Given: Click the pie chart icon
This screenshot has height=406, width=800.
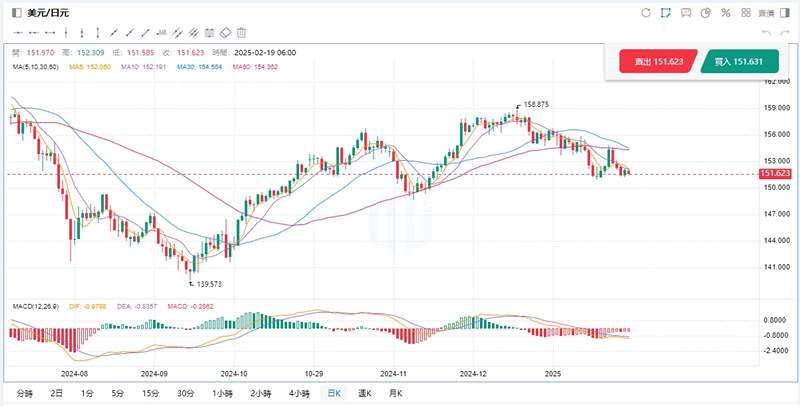Looking at the screenshot, I should tap(706, 13).
